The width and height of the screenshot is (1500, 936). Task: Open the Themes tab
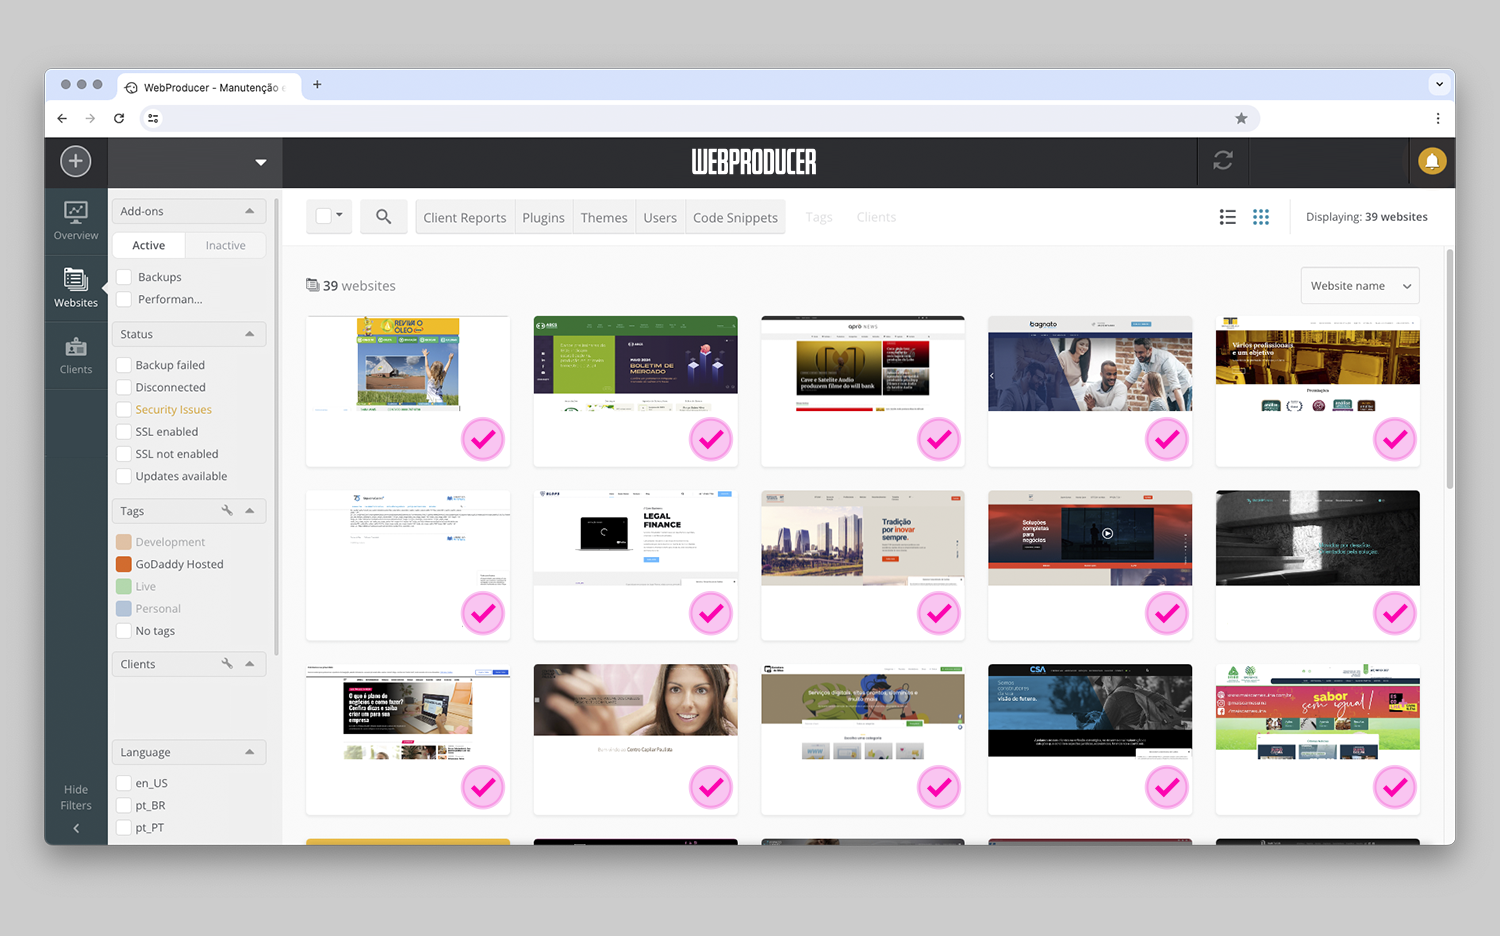point(604,217)
